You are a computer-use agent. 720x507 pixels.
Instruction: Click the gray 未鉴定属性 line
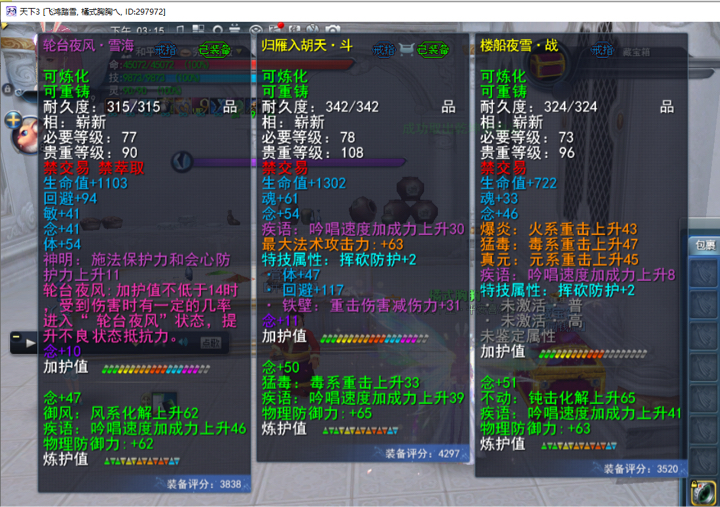[x=518, y=336]
